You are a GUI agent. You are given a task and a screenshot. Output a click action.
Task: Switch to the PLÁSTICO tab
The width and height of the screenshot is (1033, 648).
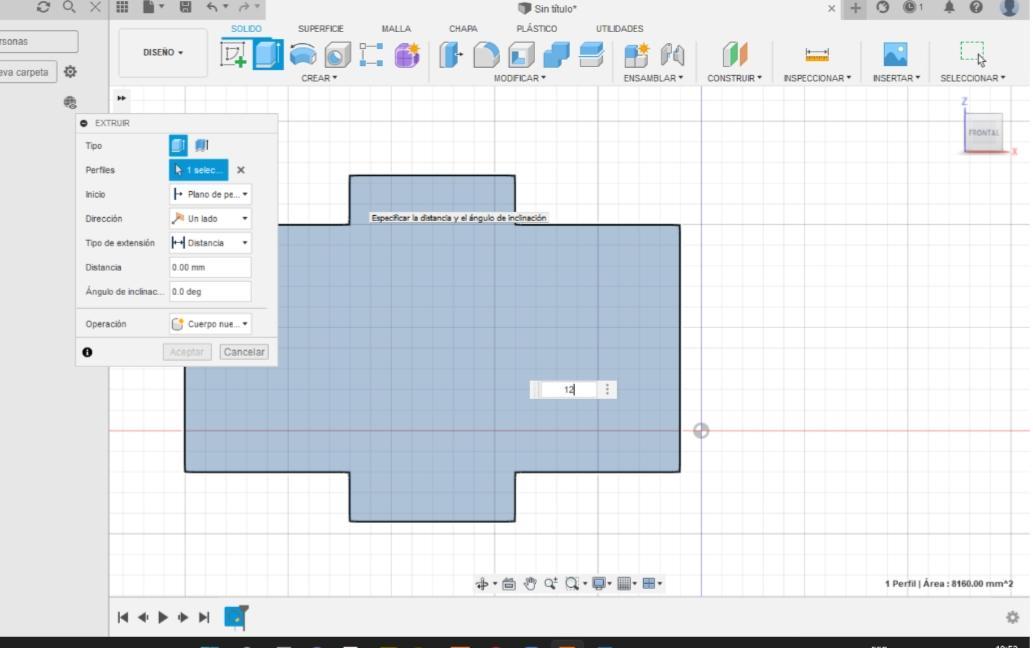[x=536, y=28]
